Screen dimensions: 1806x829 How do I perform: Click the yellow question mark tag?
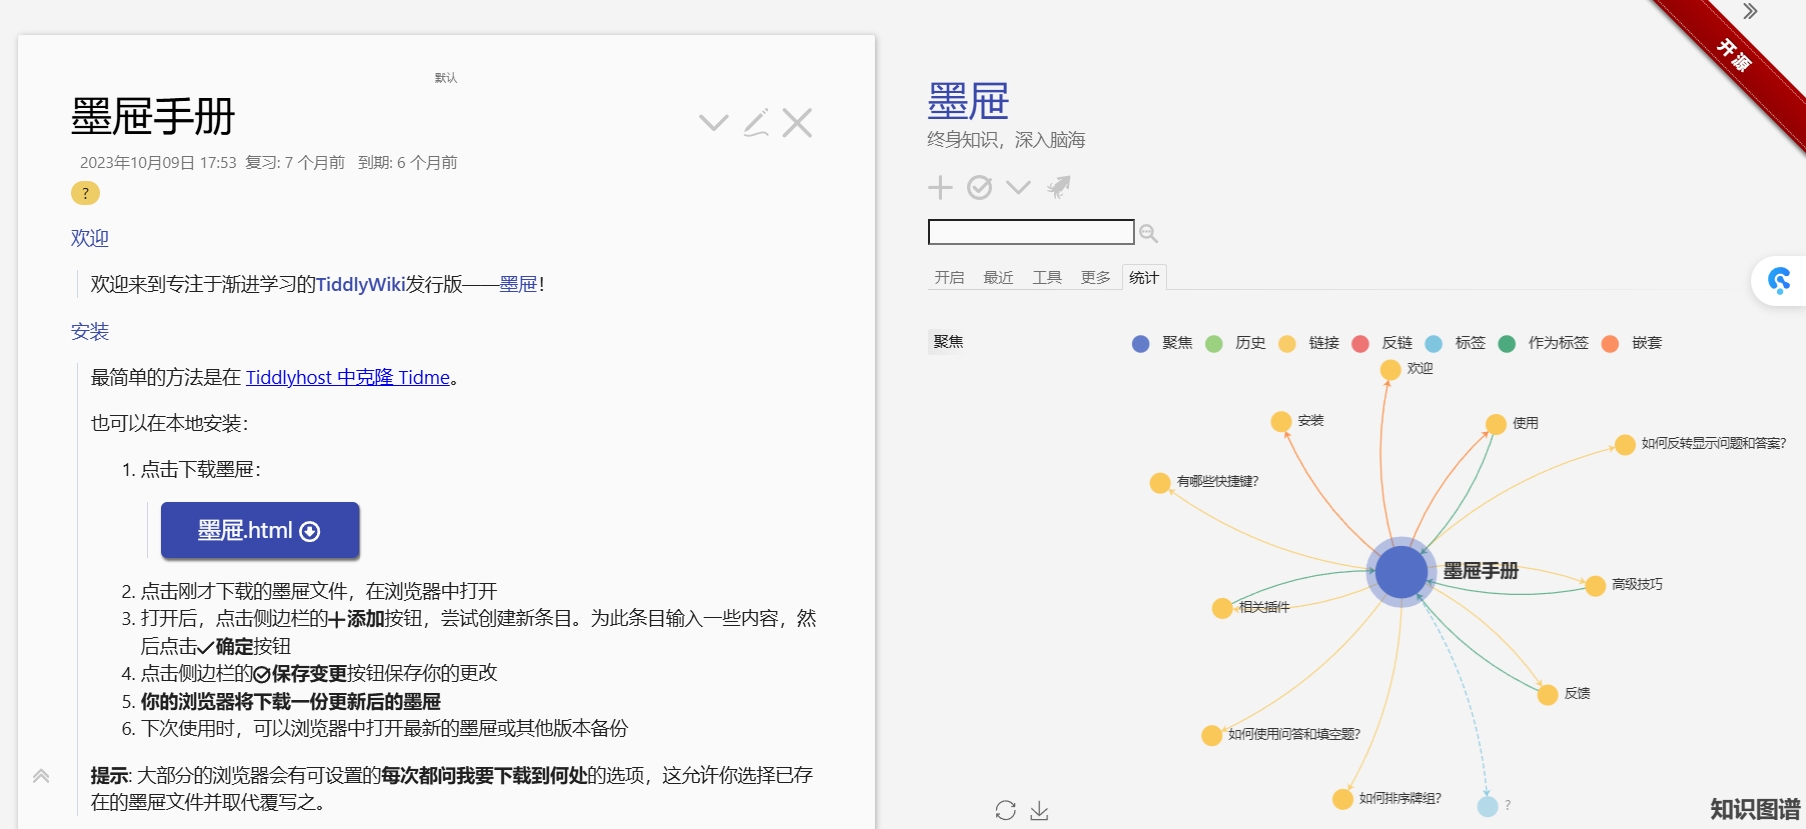85,193
